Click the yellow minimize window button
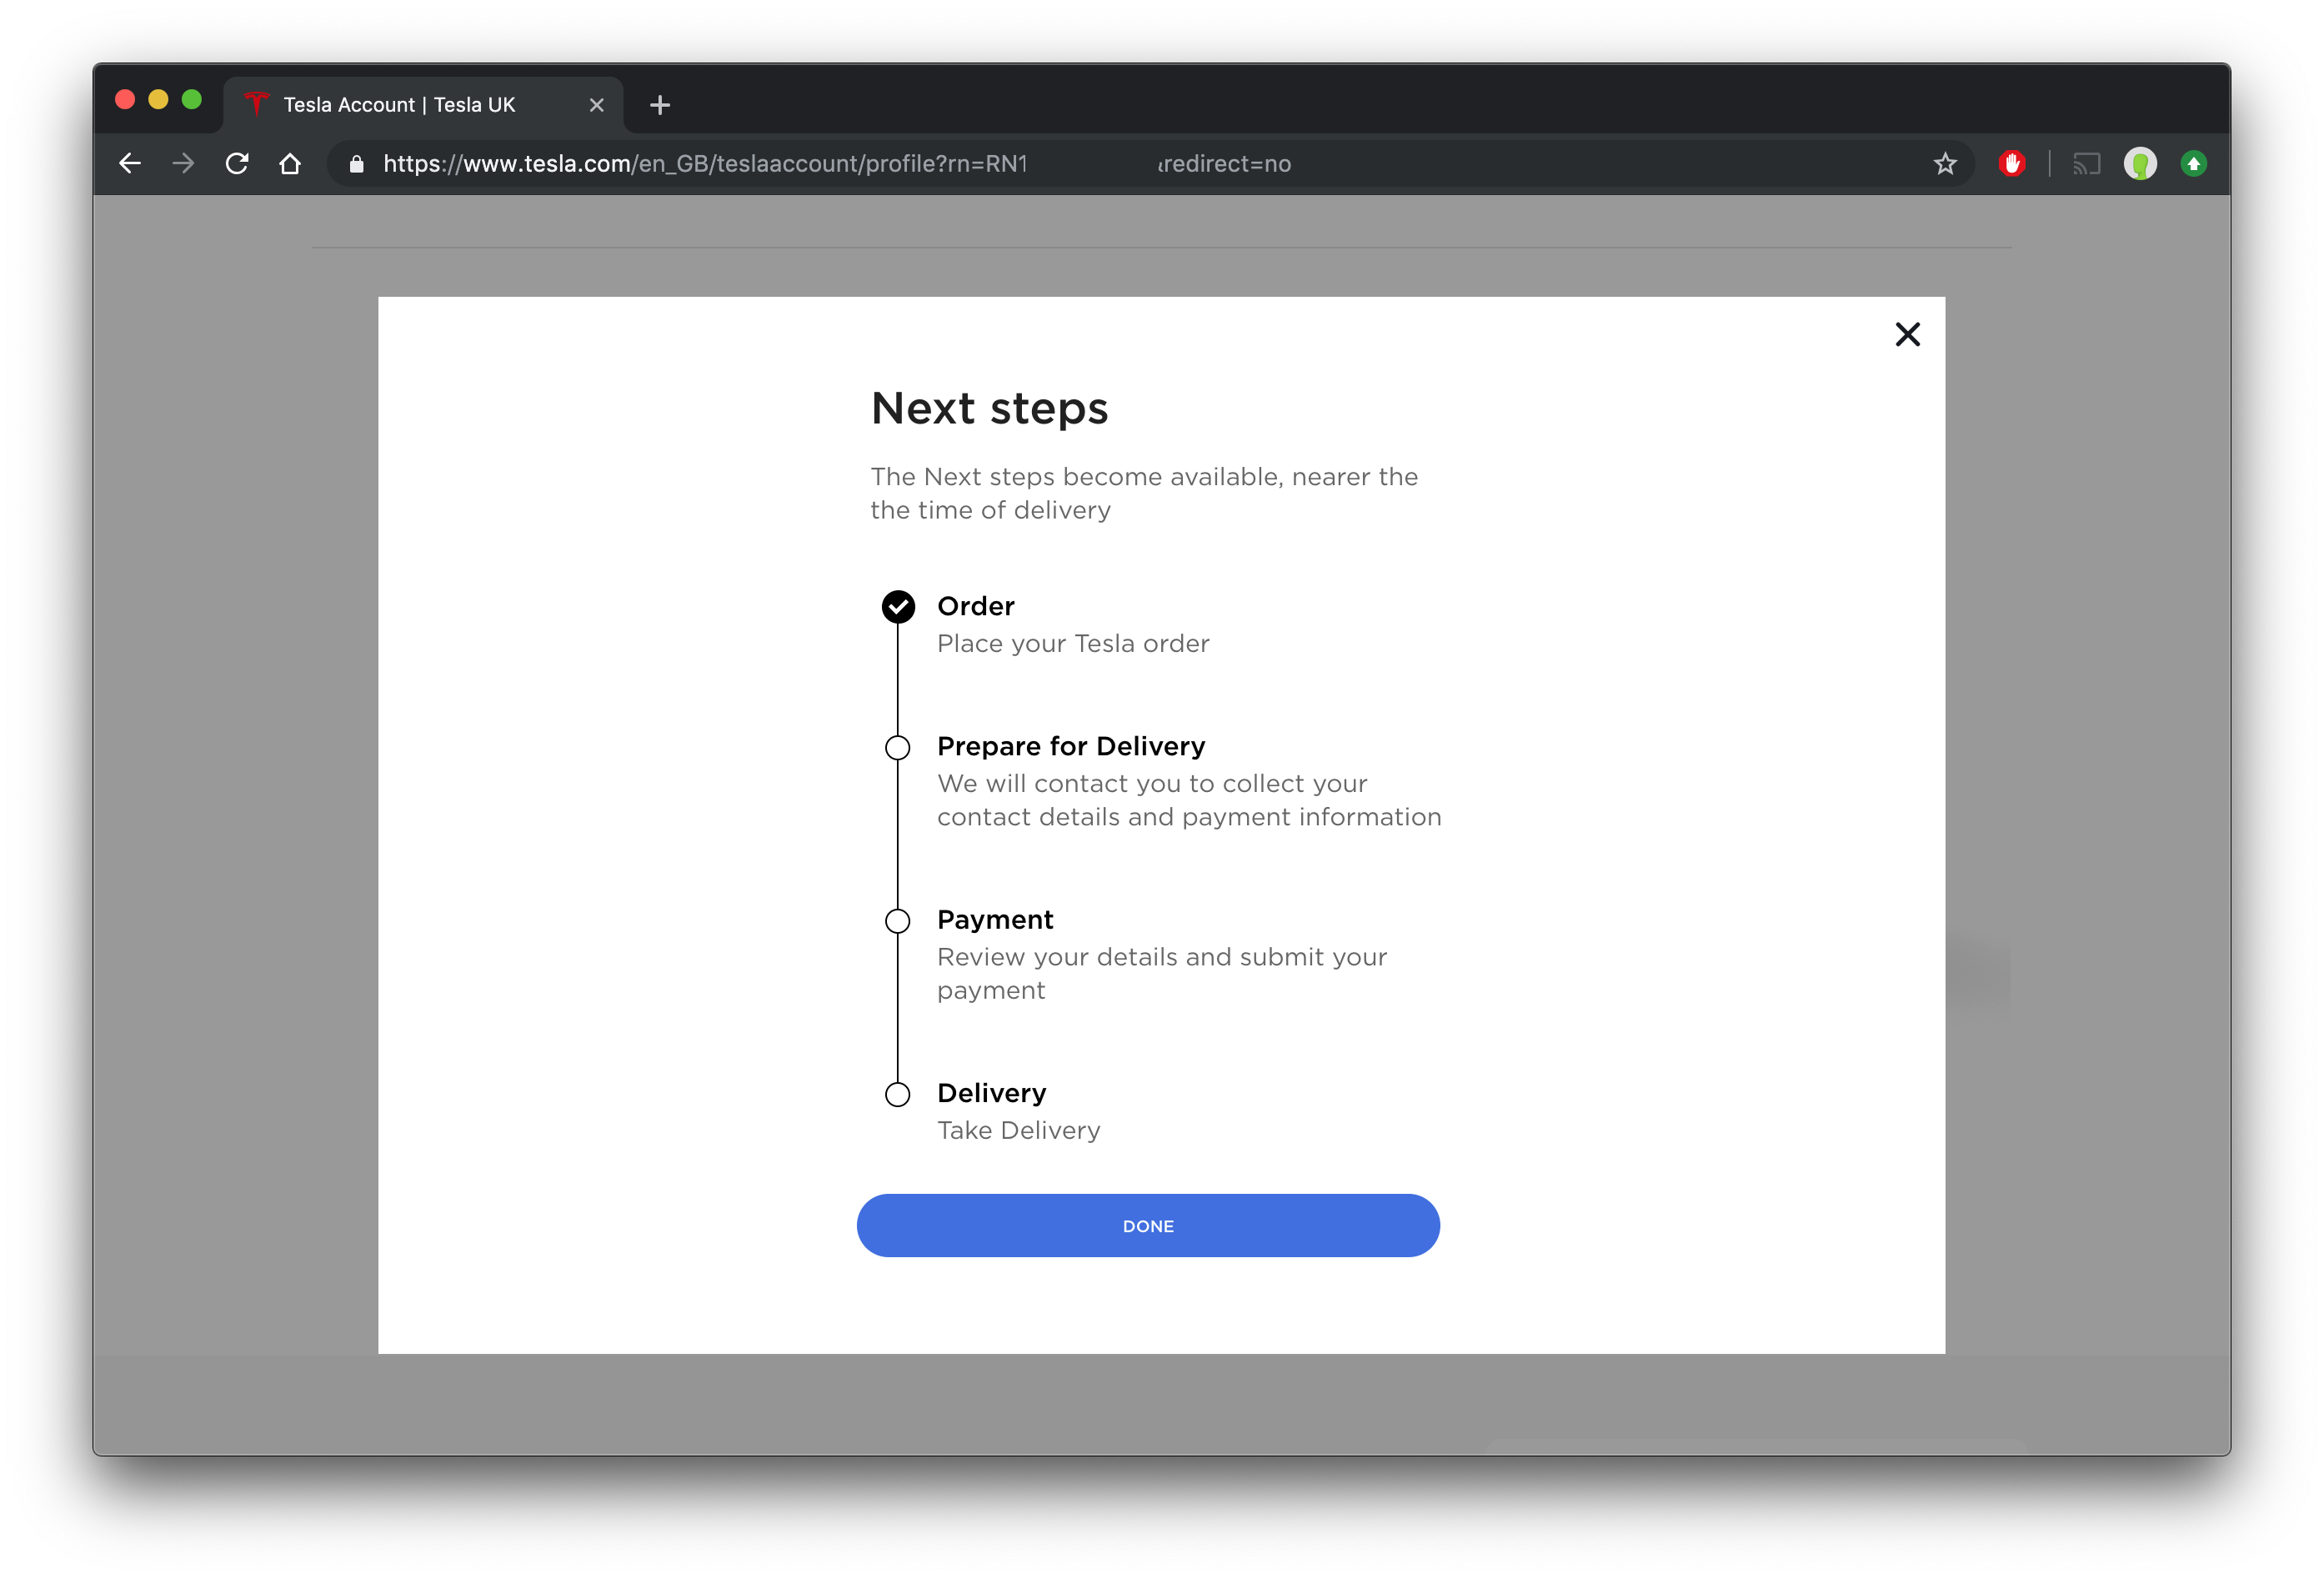This screenshot has width=2324, height=1579. click(158, 99)
